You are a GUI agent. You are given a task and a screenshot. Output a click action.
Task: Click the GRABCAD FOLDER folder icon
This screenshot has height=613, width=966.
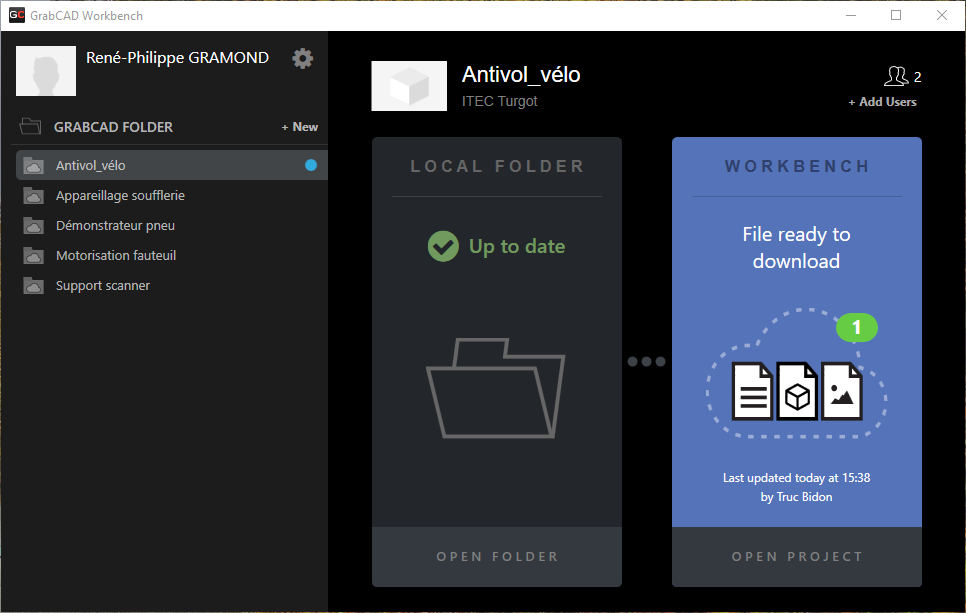[x=30, y=126]
